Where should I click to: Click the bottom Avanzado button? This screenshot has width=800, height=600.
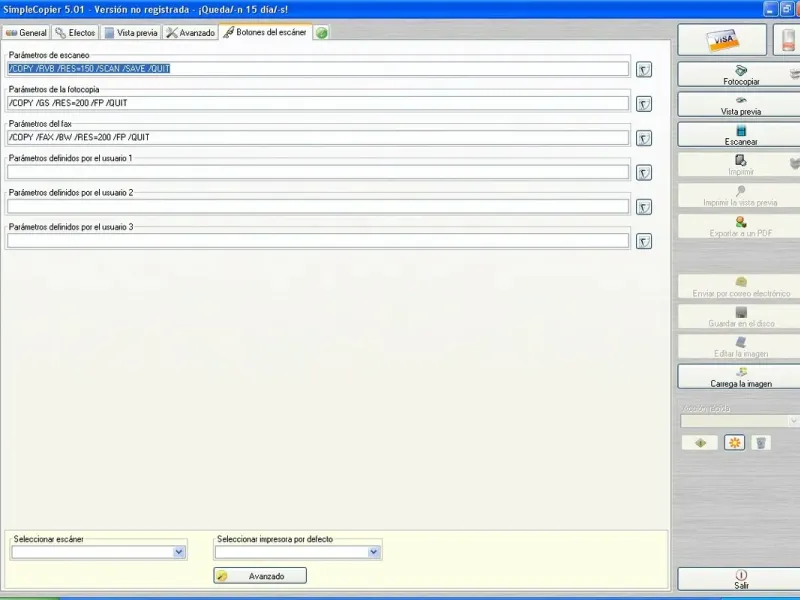260,576
